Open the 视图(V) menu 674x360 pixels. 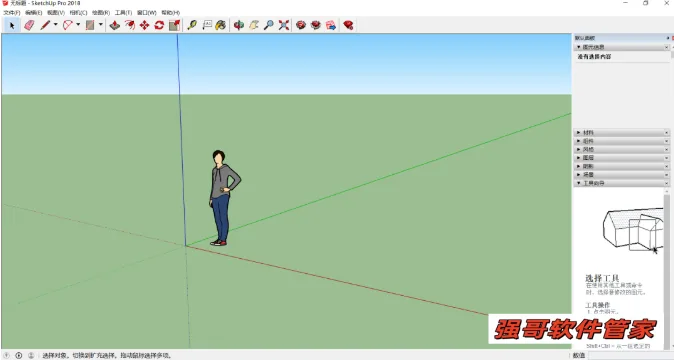pyautogui.click(x=56, y=13)
